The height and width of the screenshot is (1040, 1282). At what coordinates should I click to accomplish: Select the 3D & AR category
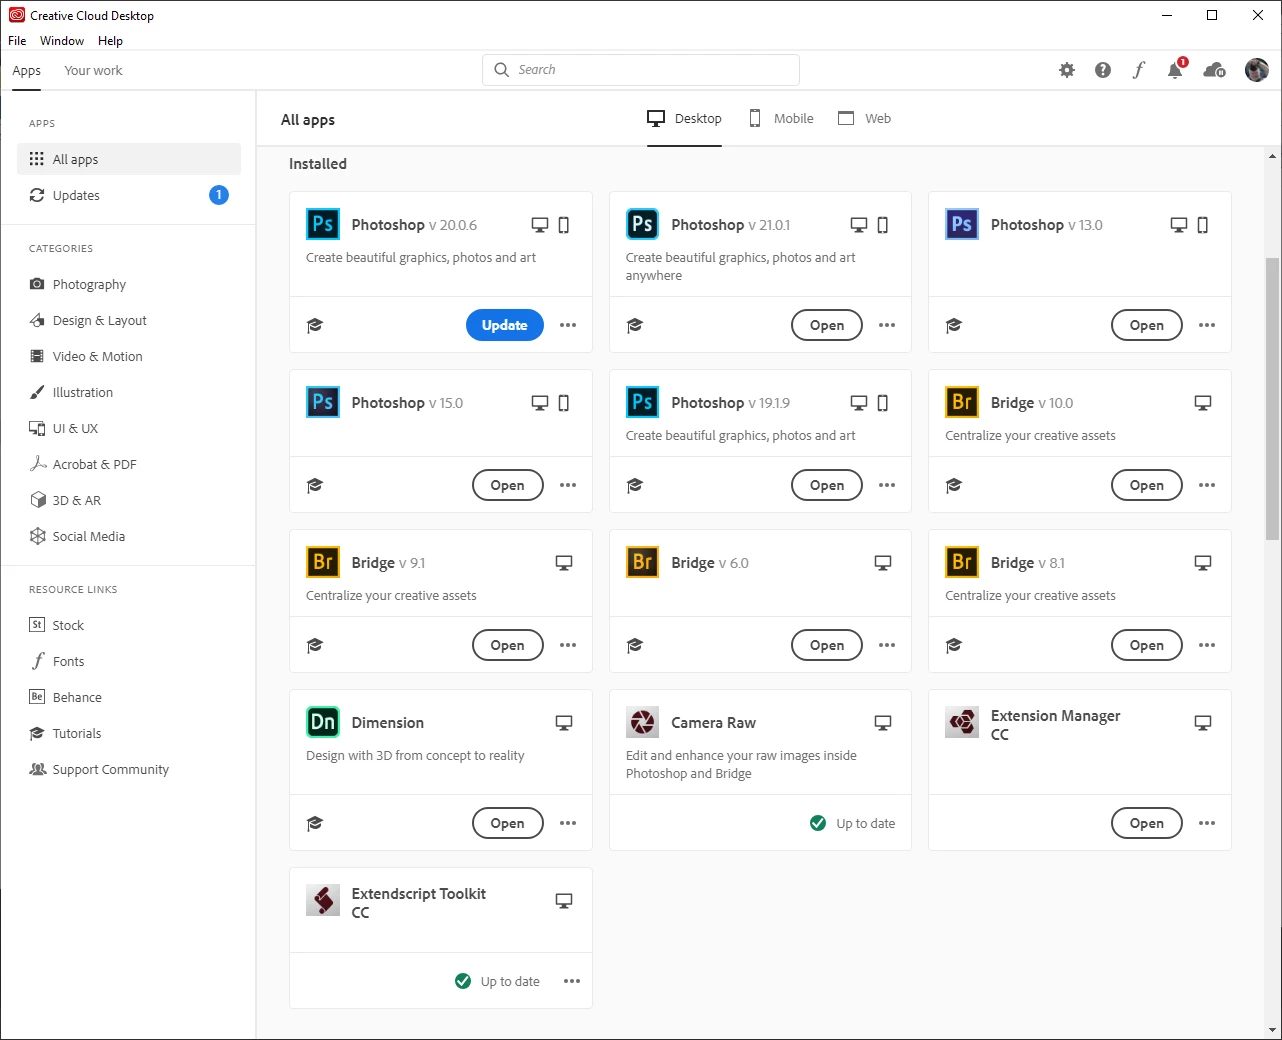tap(129, 500)
